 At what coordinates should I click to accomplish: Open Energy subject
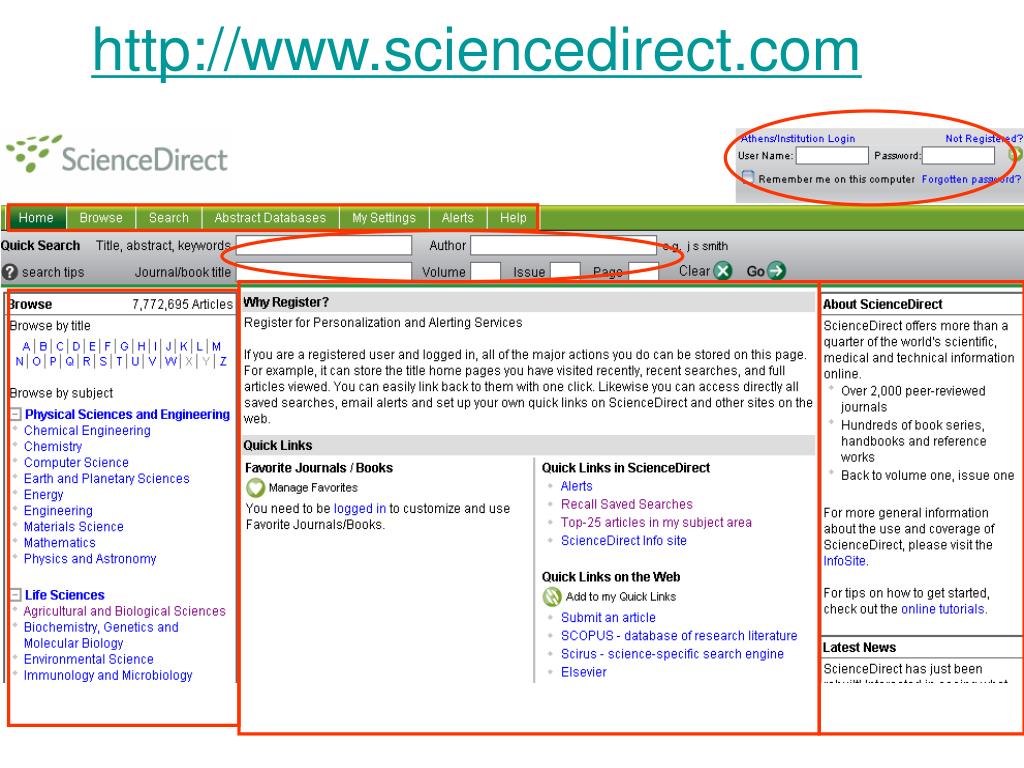point(43,495)
